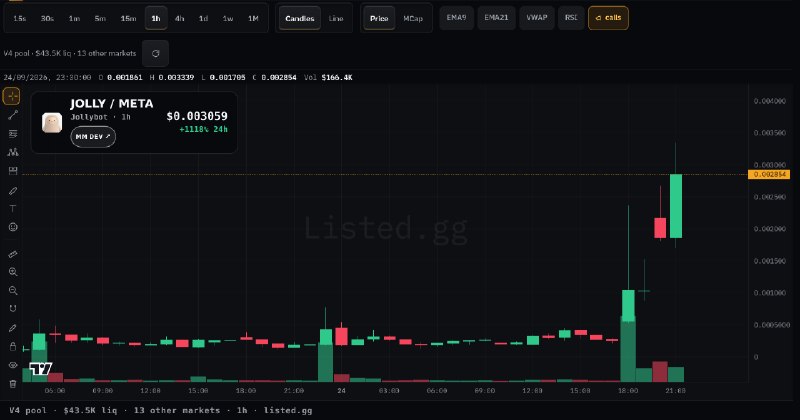The width and height of the screenshot is (800, 420).
Task: Select the crosshair cursor tool
Action: 12,96
